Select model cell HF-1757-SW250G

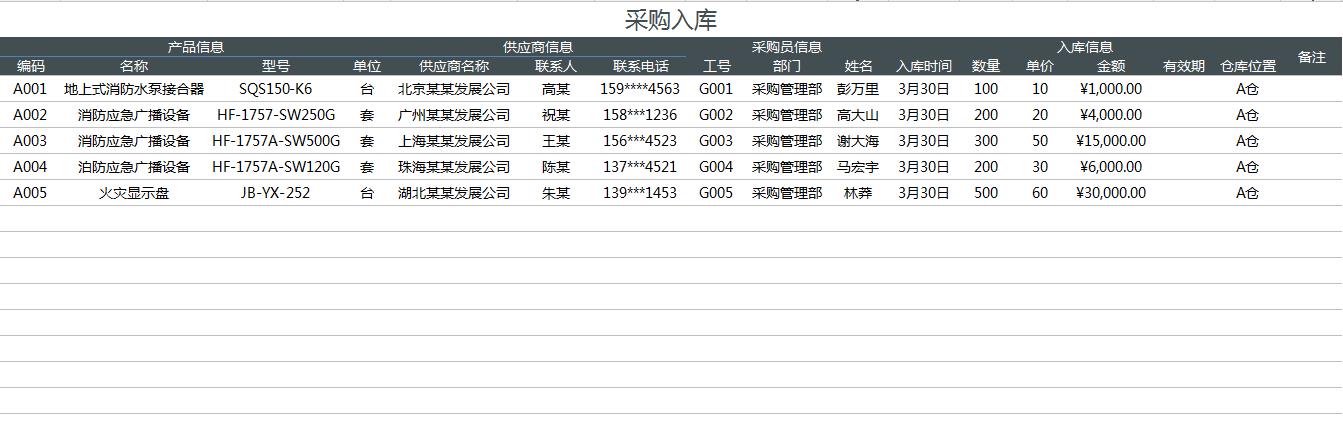tap(276, 115)
